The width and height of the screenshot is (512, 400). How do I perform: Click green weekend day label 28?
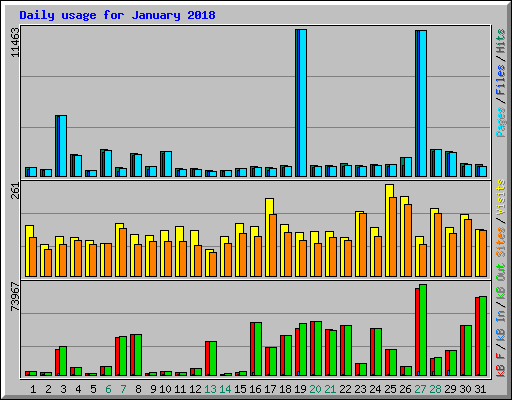pyautogui.click(x=436, y=389)
